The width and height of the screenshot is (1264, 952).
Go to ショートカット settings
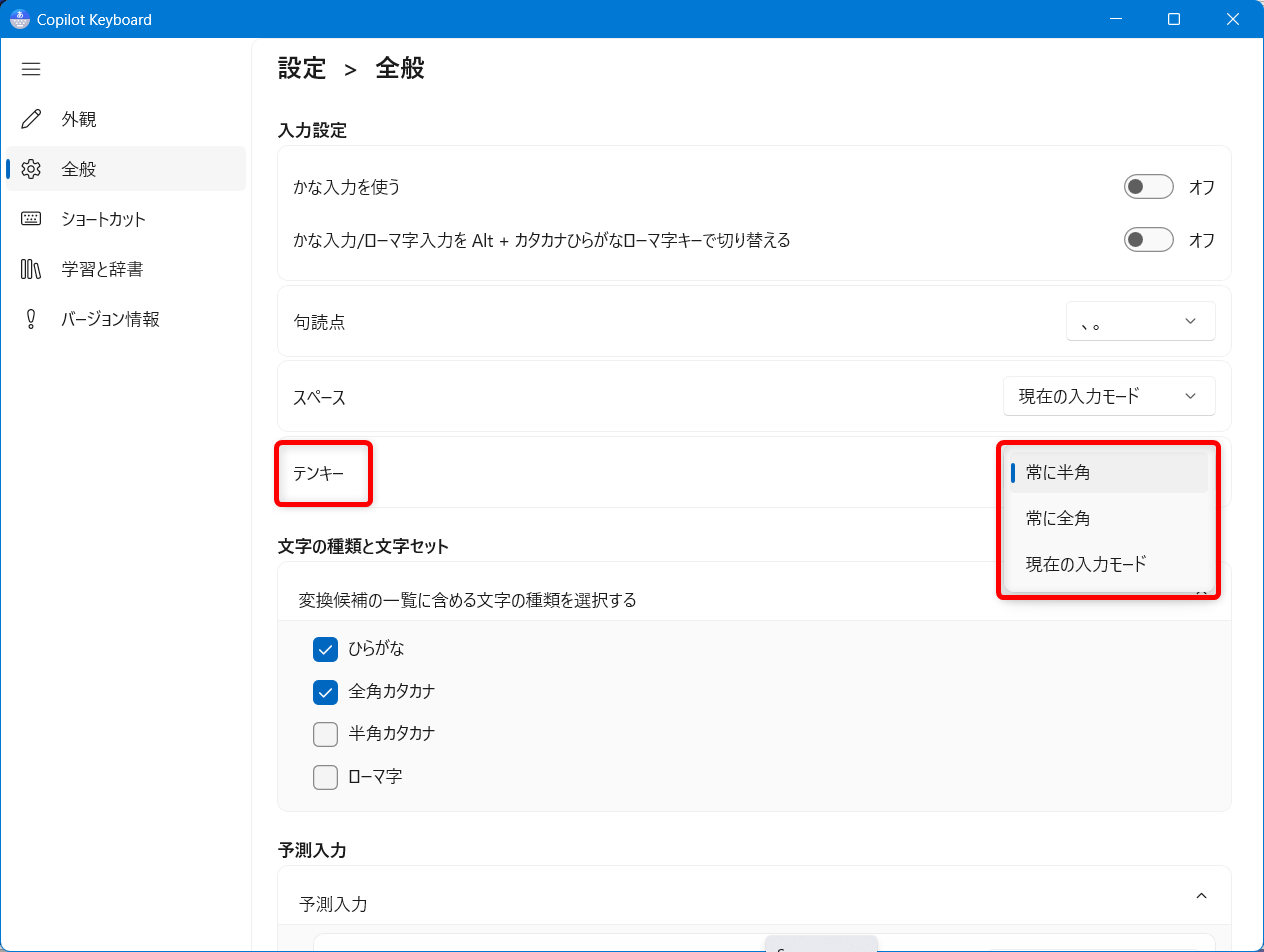click(126, 219)
